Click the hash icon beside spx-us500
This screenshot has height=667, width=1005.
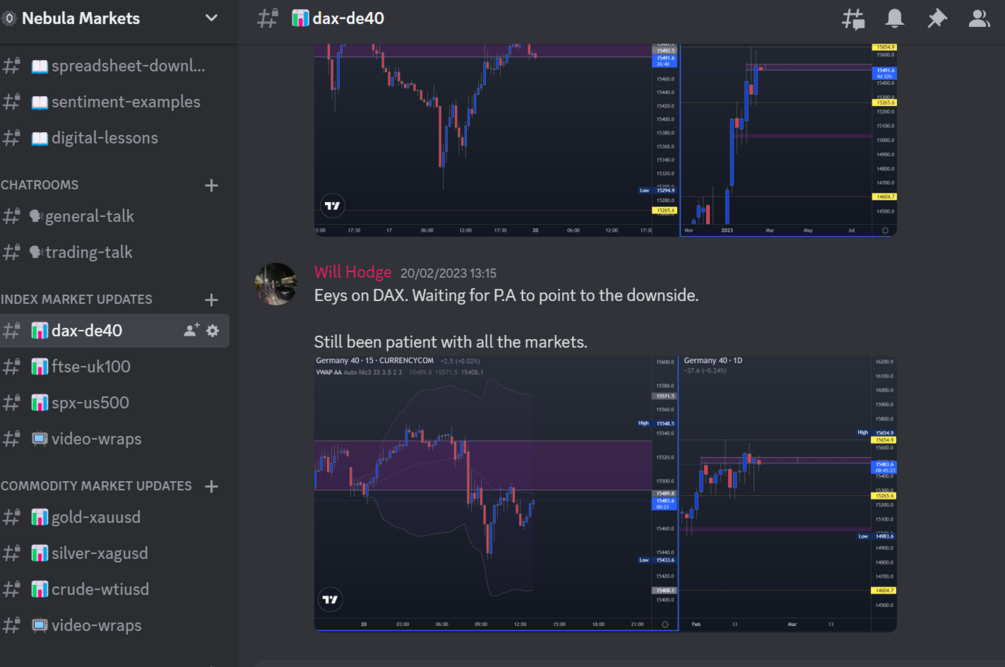(12, 403)
